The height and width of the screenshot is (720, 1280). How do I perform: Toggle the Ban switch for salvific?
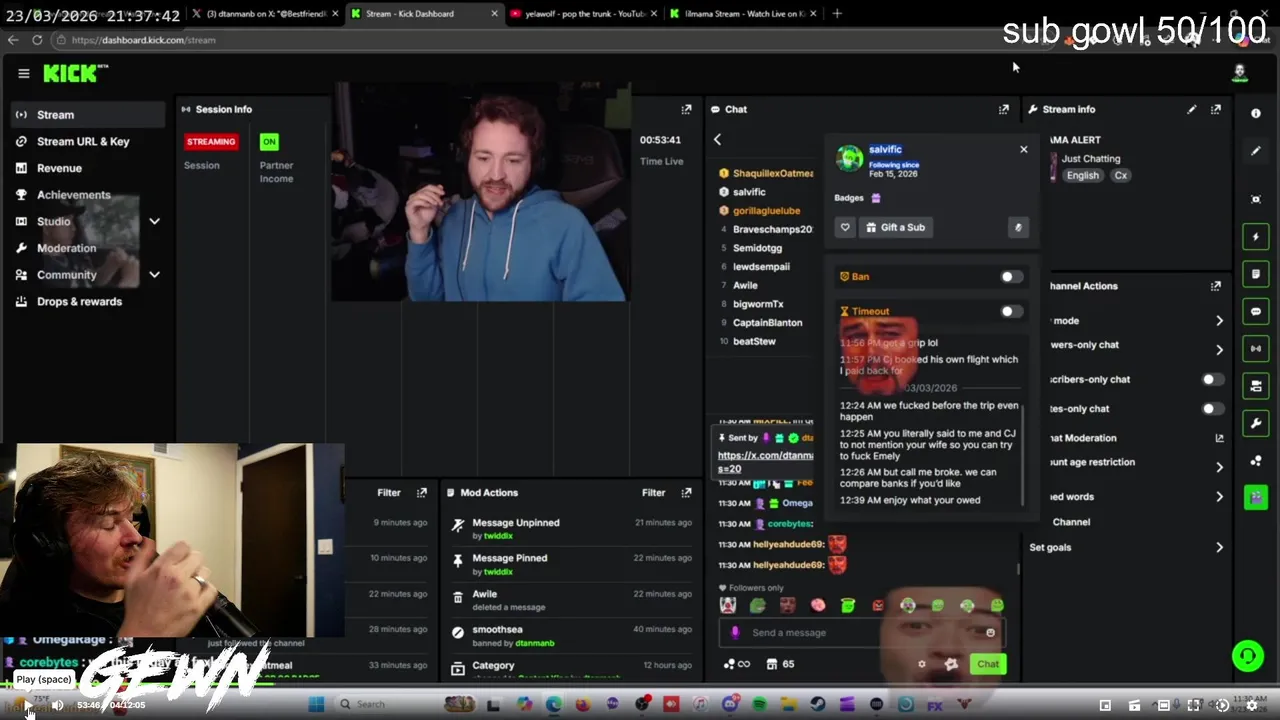(1011, 277)
